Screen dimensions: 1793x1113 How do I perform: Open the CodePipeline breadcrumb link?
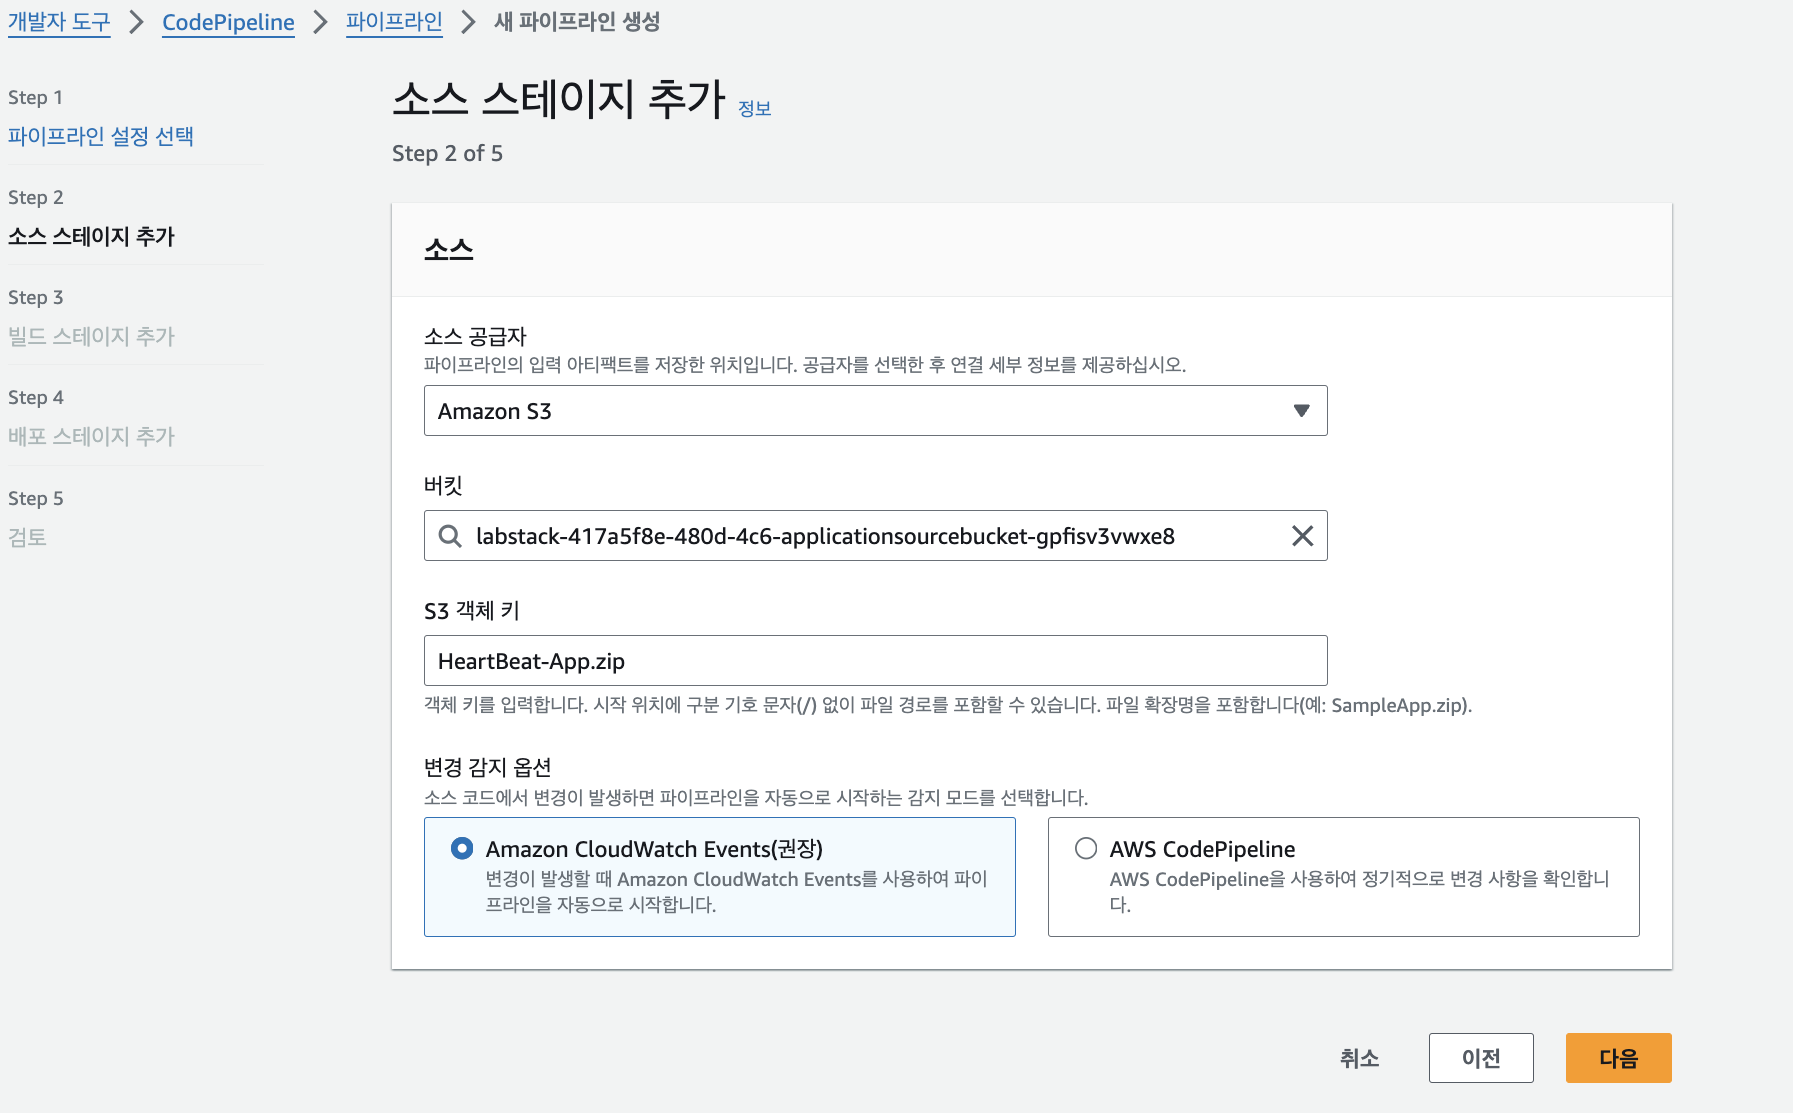click(228, 22)
